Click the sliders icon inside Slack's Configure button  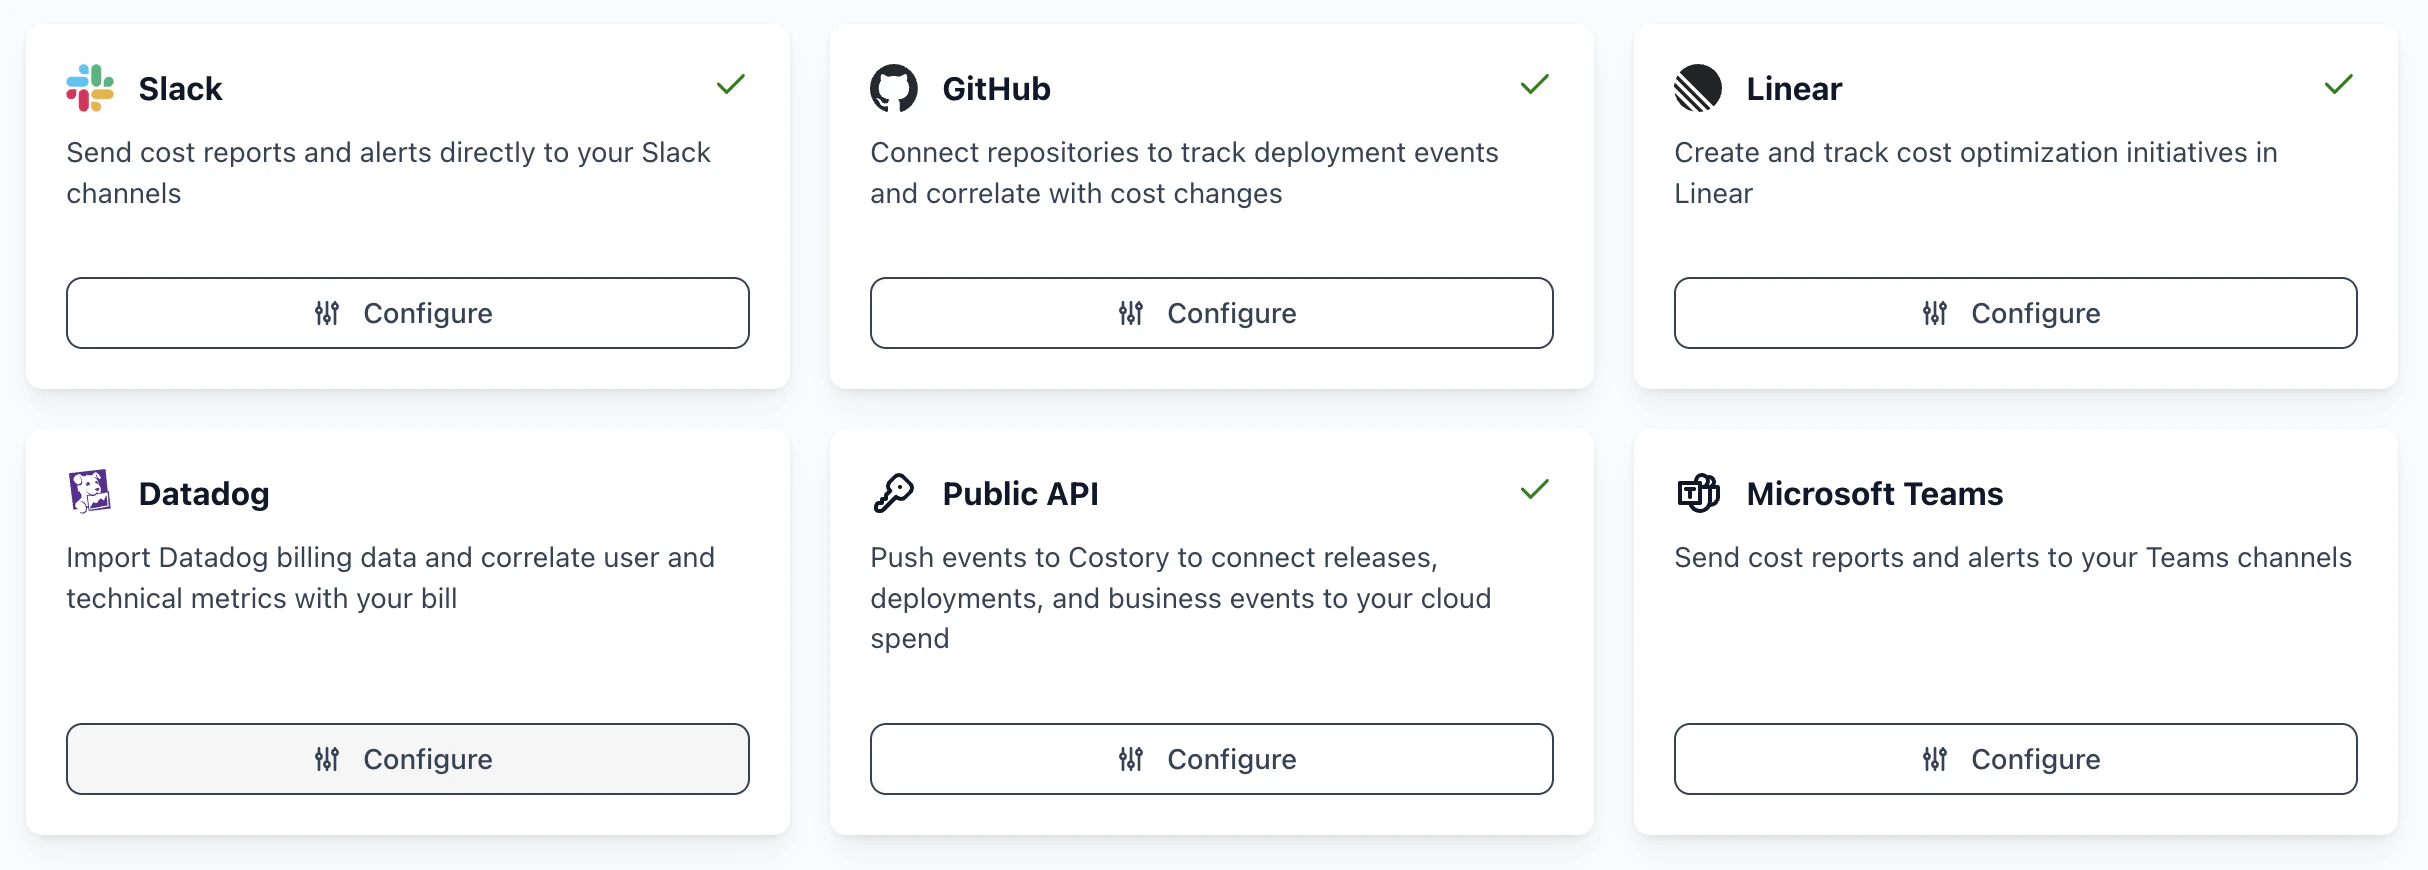(x=326, y=313)
